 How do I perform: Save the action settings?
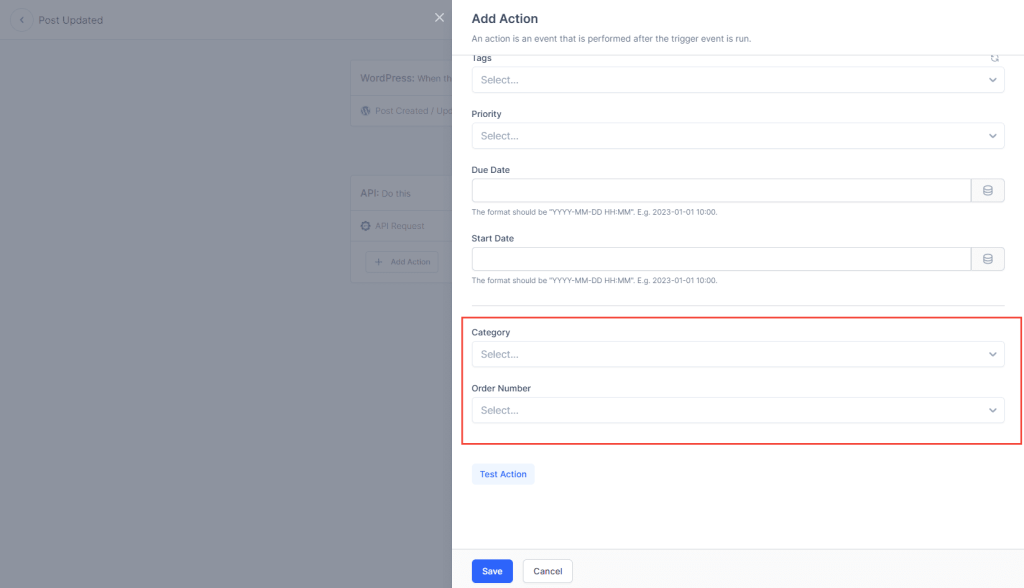(x=492, y=571)
